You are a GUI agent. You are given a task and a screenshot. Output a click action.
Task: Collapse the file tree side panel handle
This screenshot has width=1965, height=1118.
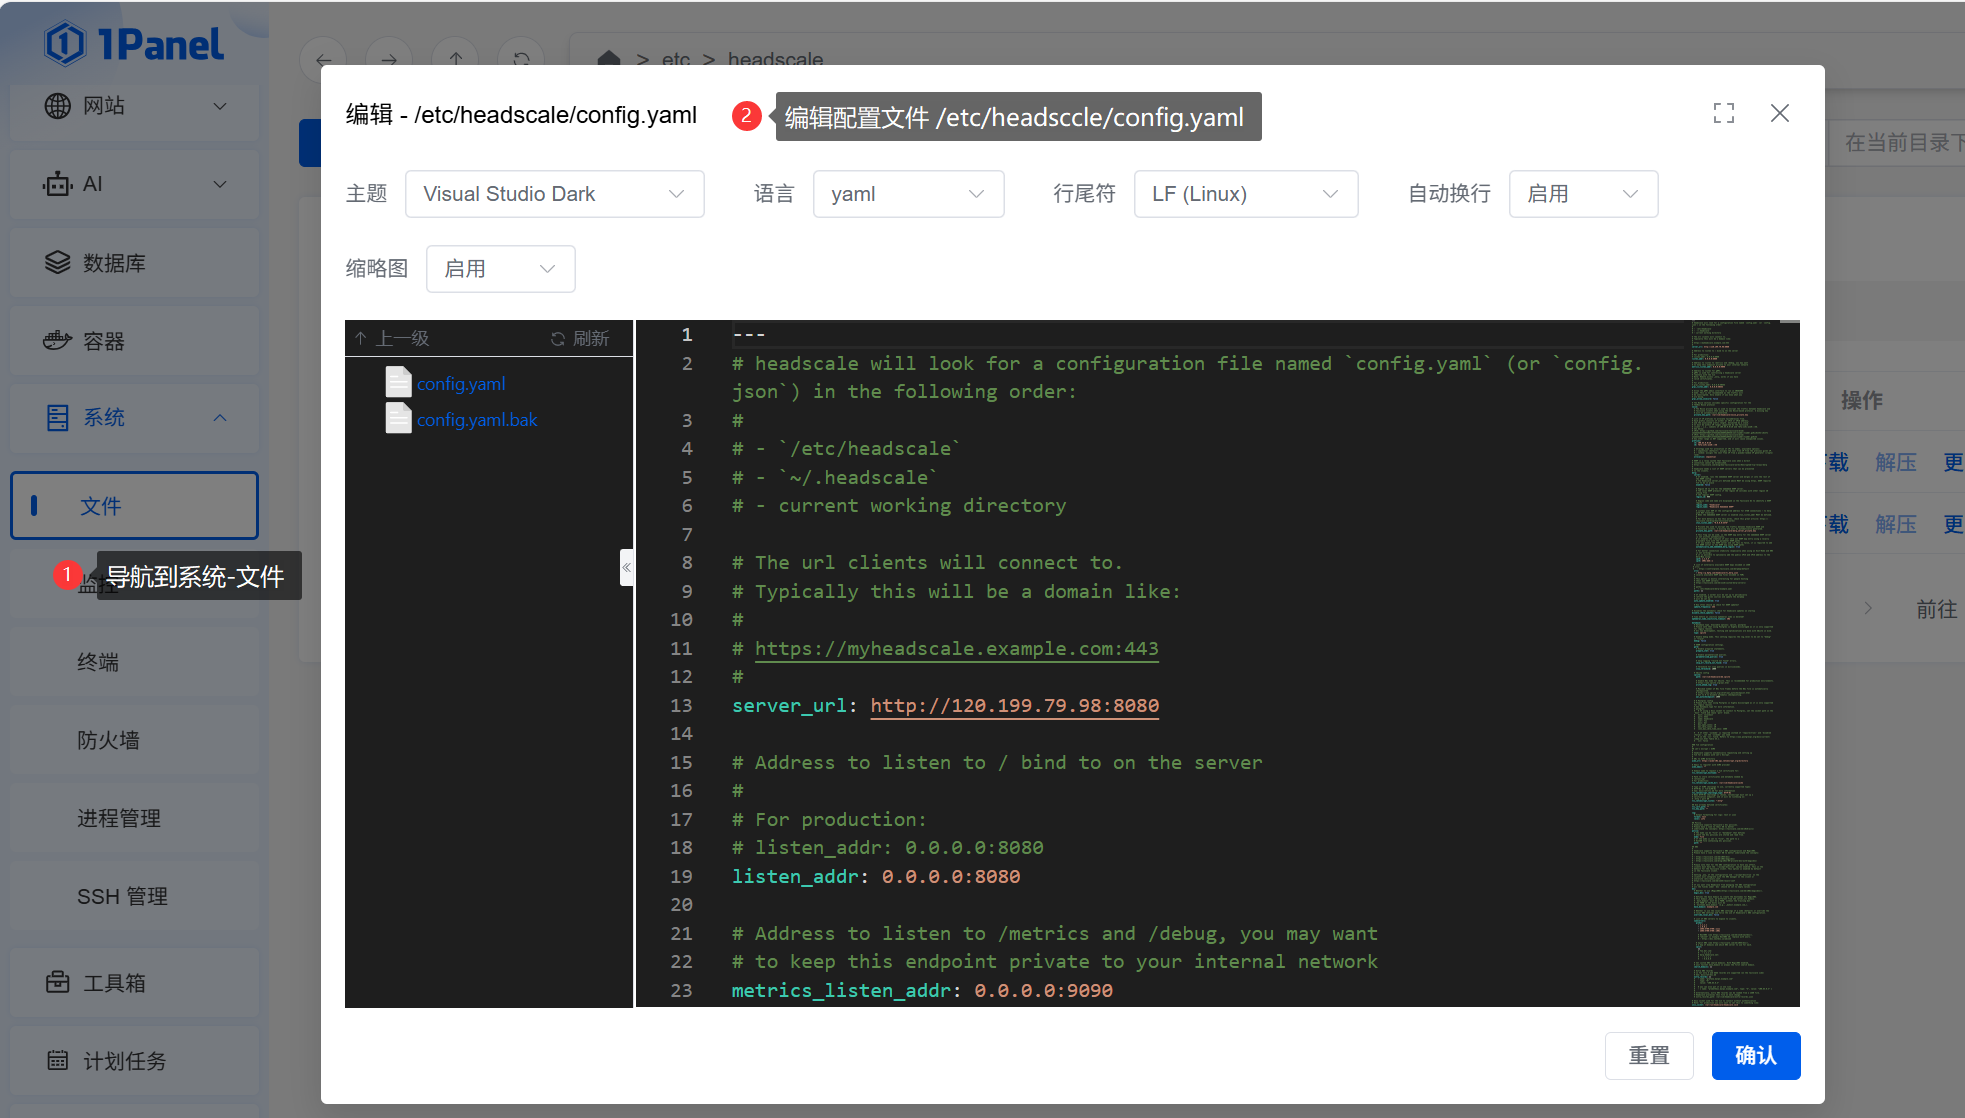tap(626, 567)
